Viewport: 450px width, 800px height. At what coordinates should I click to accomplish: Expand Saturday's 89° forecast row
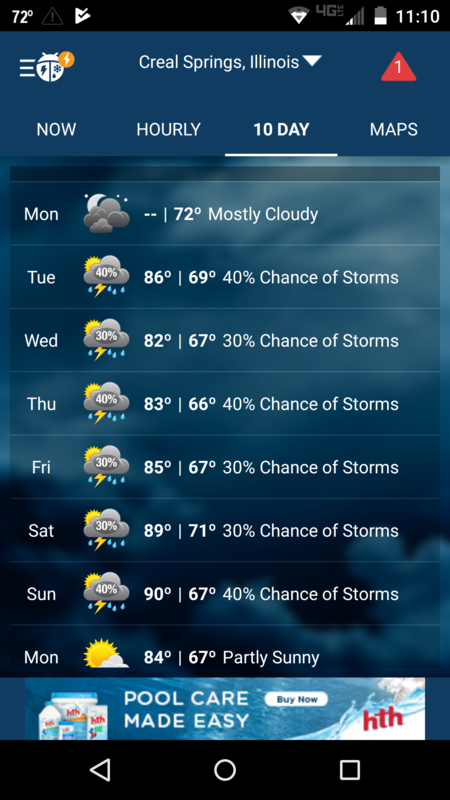(225, 530)
